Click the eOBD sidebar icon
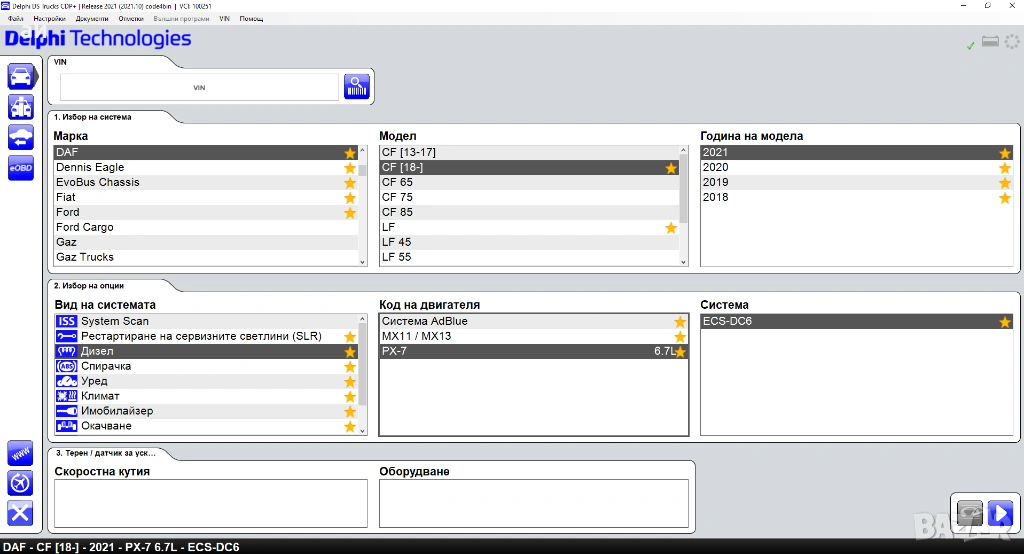 coord(20,169)
